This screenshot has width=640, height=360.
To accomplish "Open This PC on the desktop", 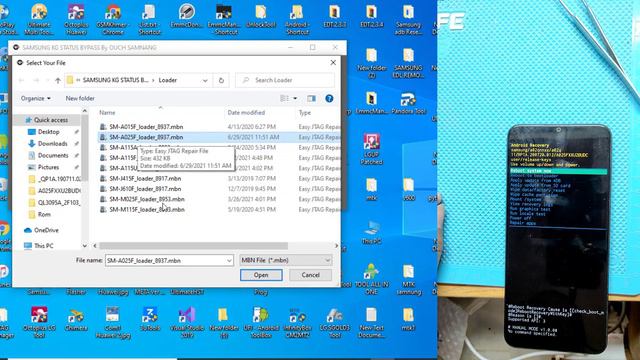I will (371, 233).
